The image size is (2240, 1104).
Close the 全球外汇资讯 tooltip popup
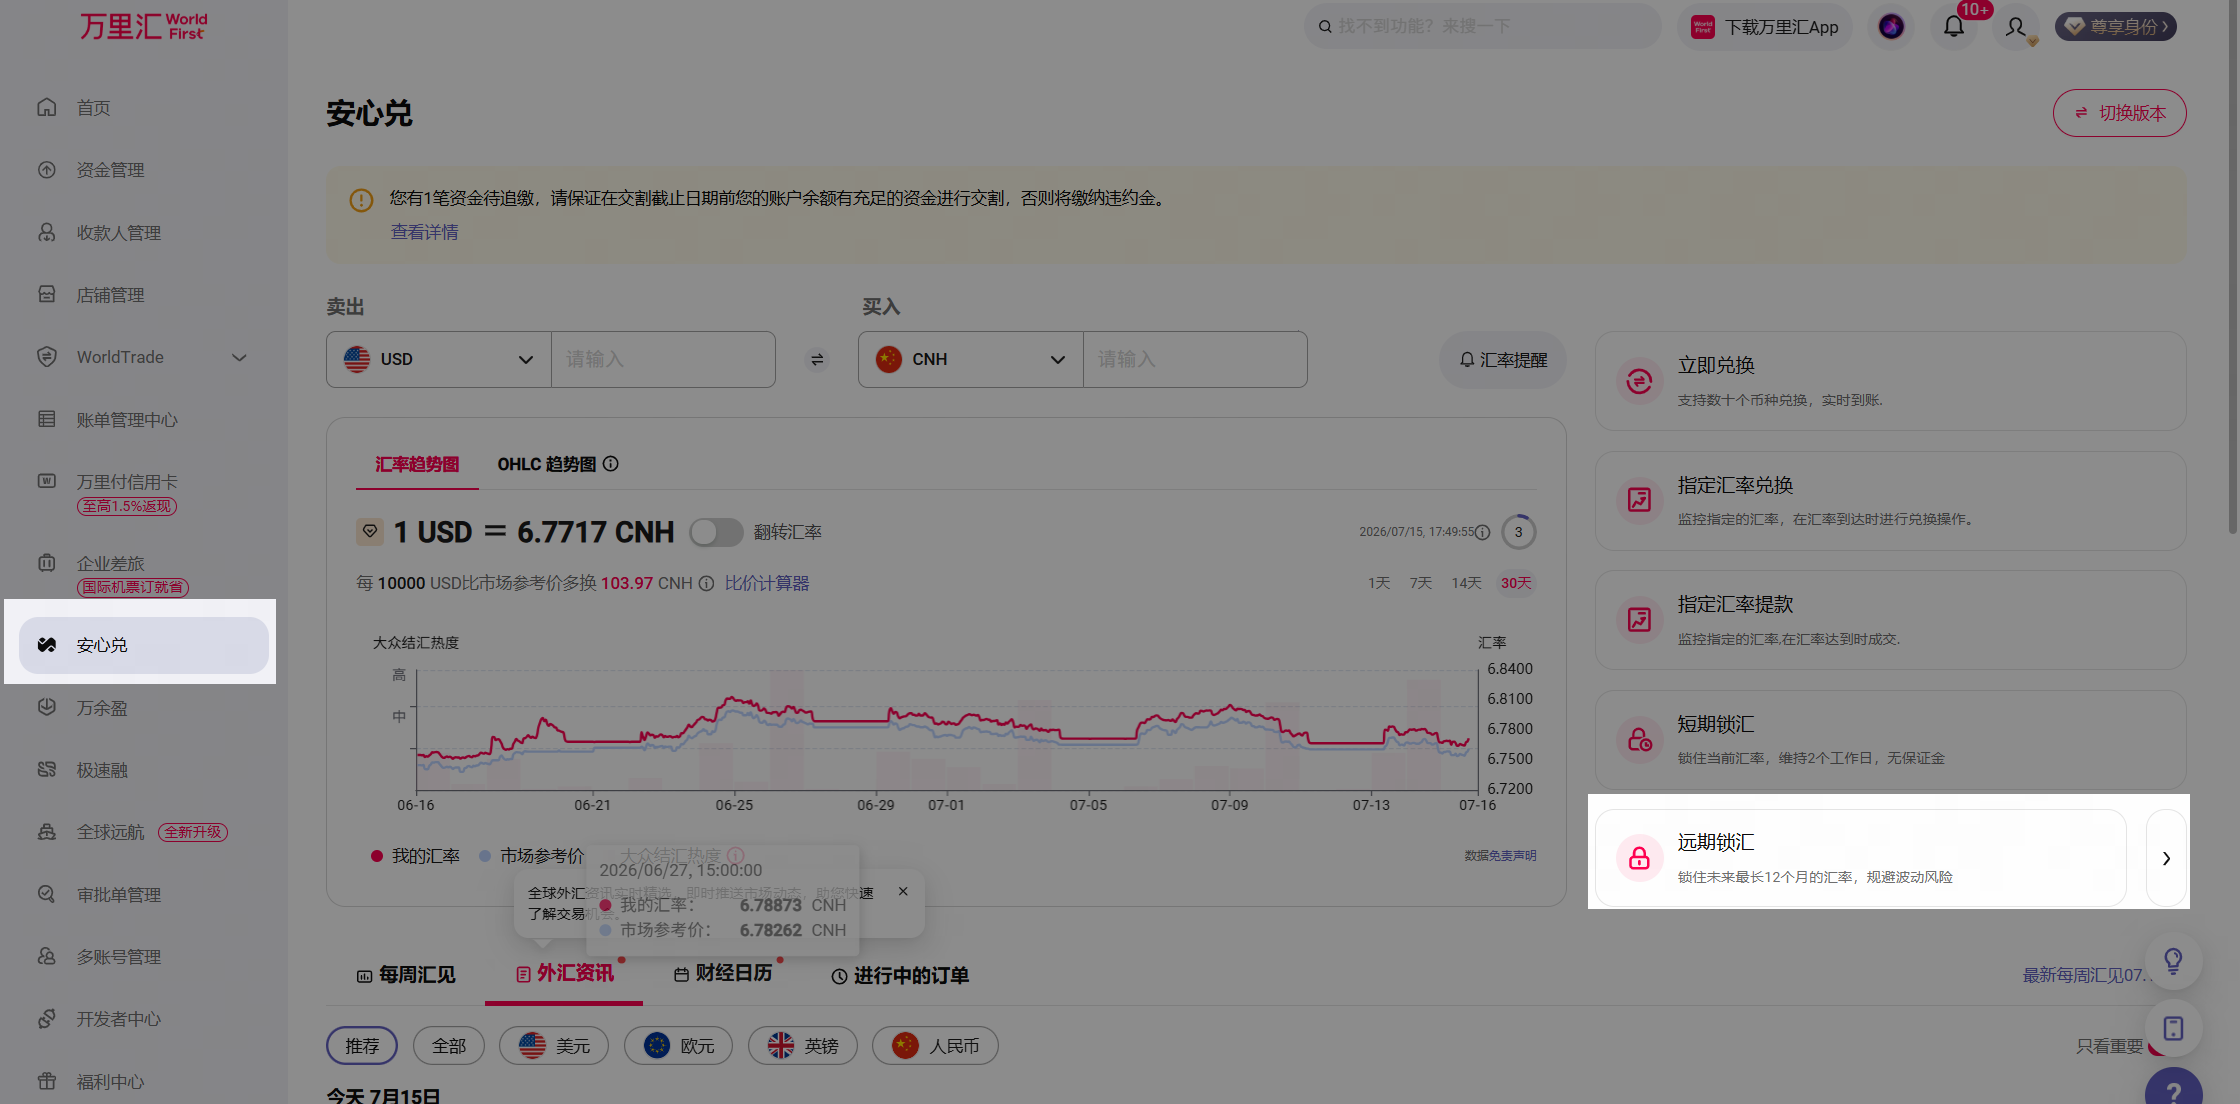[903, 891]
